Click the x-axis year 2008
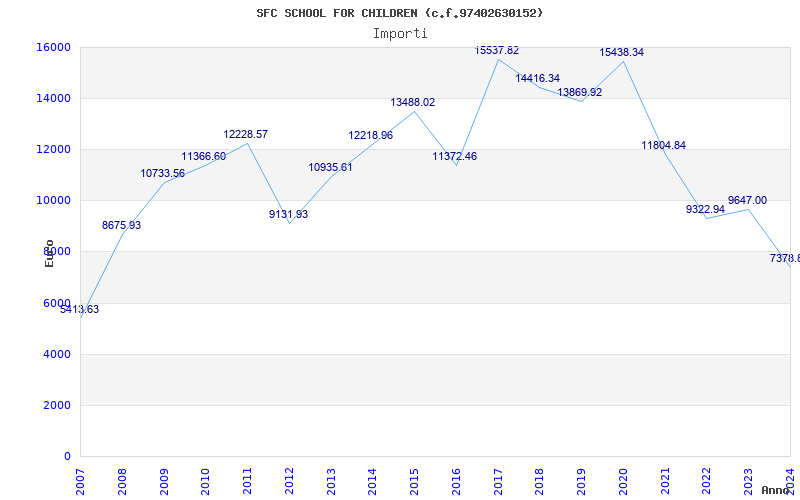The width and height of the screenshot is (800, 500). (x=122, y=482)
